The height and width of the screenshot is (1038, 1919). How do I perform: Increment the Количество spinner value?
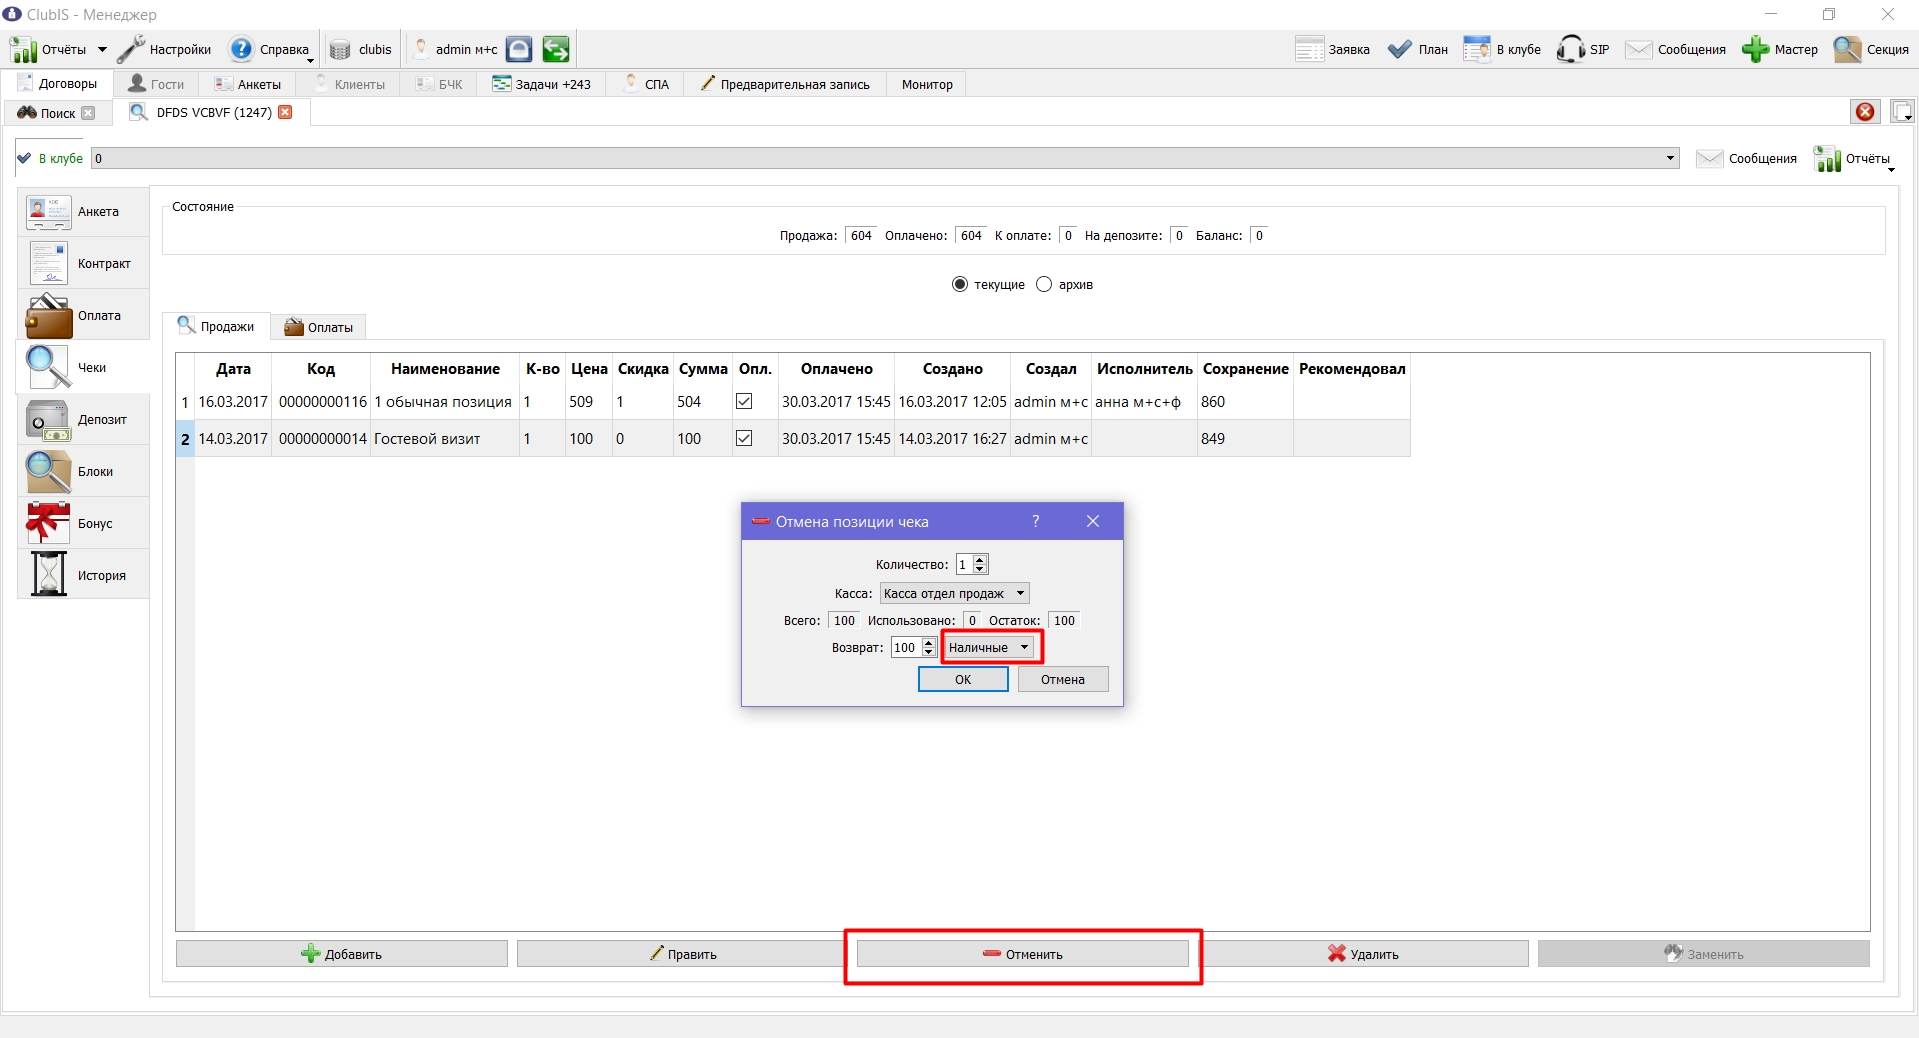click(x=980, y=559)
